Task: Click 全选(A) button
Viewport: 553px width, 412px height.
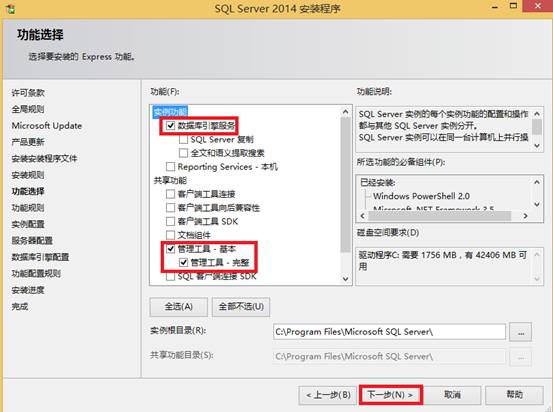Action: coord(178,307)
